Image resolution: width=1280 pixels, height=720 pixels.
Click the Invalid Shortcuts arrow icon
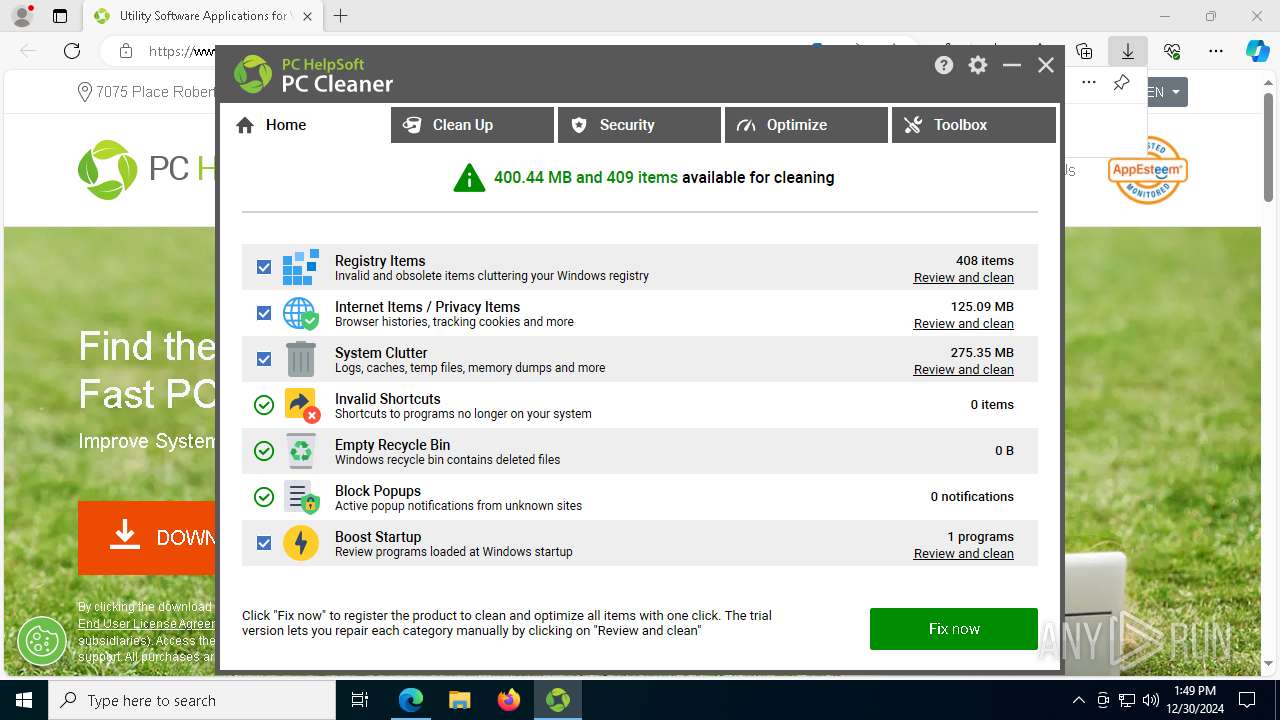(301, 405)
